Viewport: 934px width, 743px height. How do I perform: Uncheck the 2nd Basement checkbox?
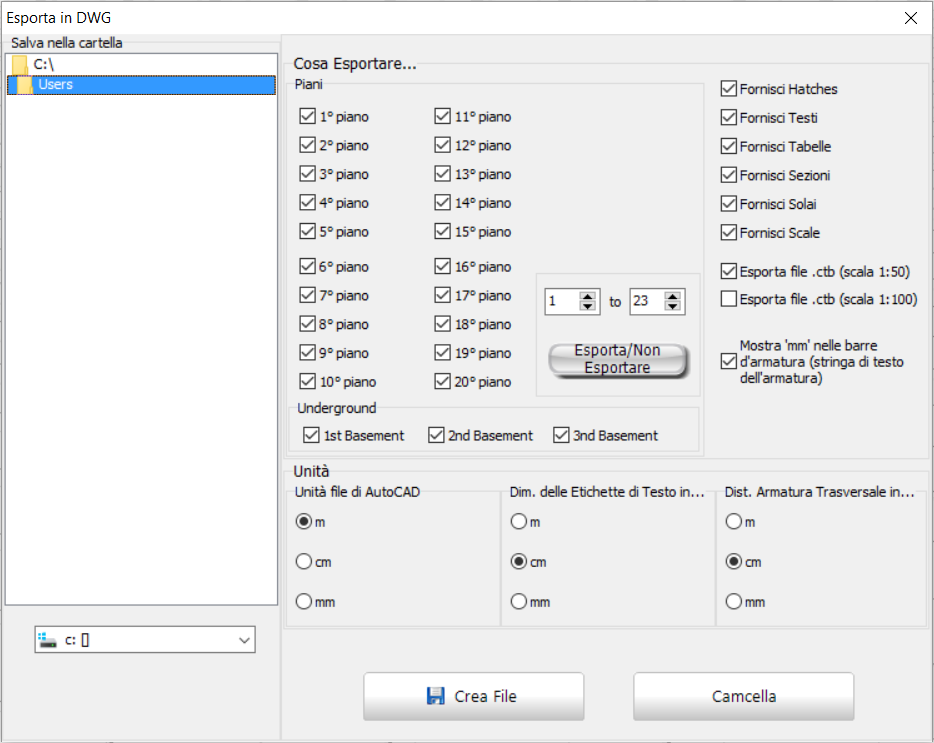point(436,435)
